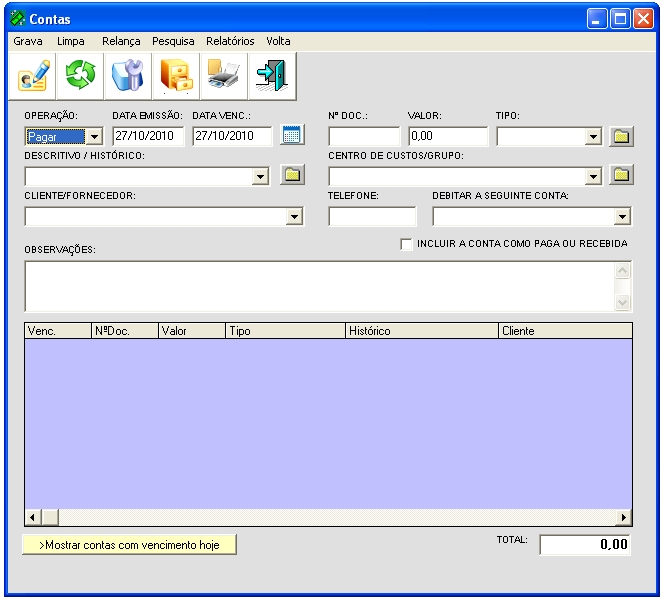Click the table's horizontal scrollbar right arrow

pyautogui.click(x=624, y=517)
